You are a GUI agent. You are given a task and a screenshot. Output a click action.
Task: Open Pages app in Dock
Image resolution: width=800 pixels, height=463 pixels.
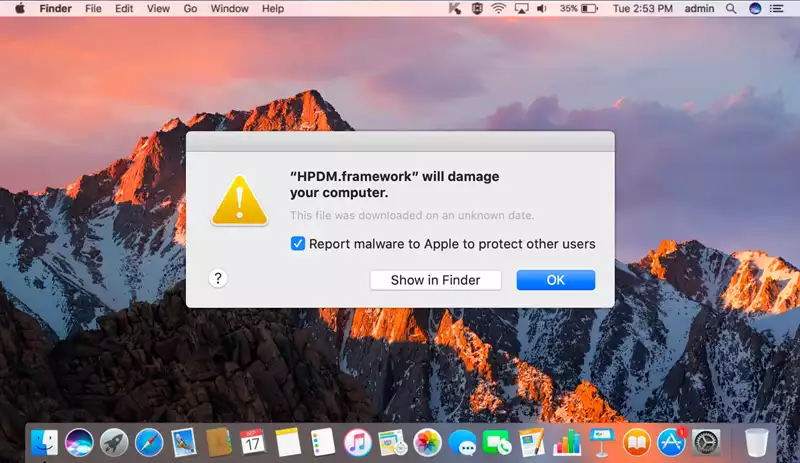point(532,443)
